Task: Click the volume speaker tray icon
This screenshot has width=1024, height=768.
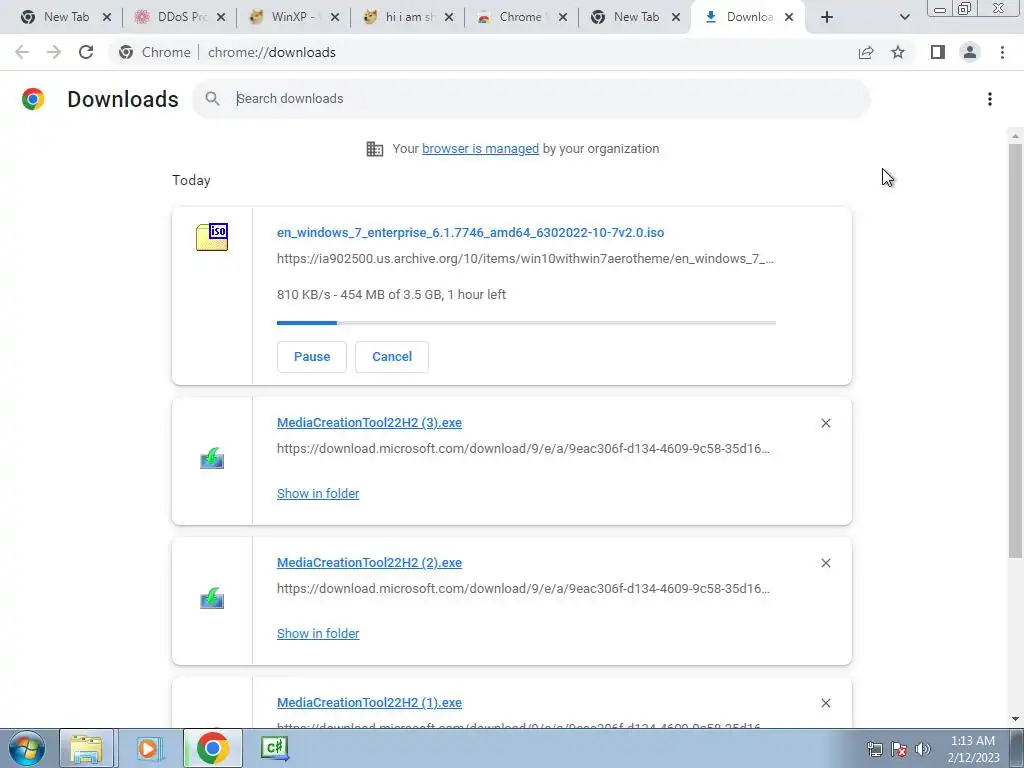Action: (x=923, y=749)
